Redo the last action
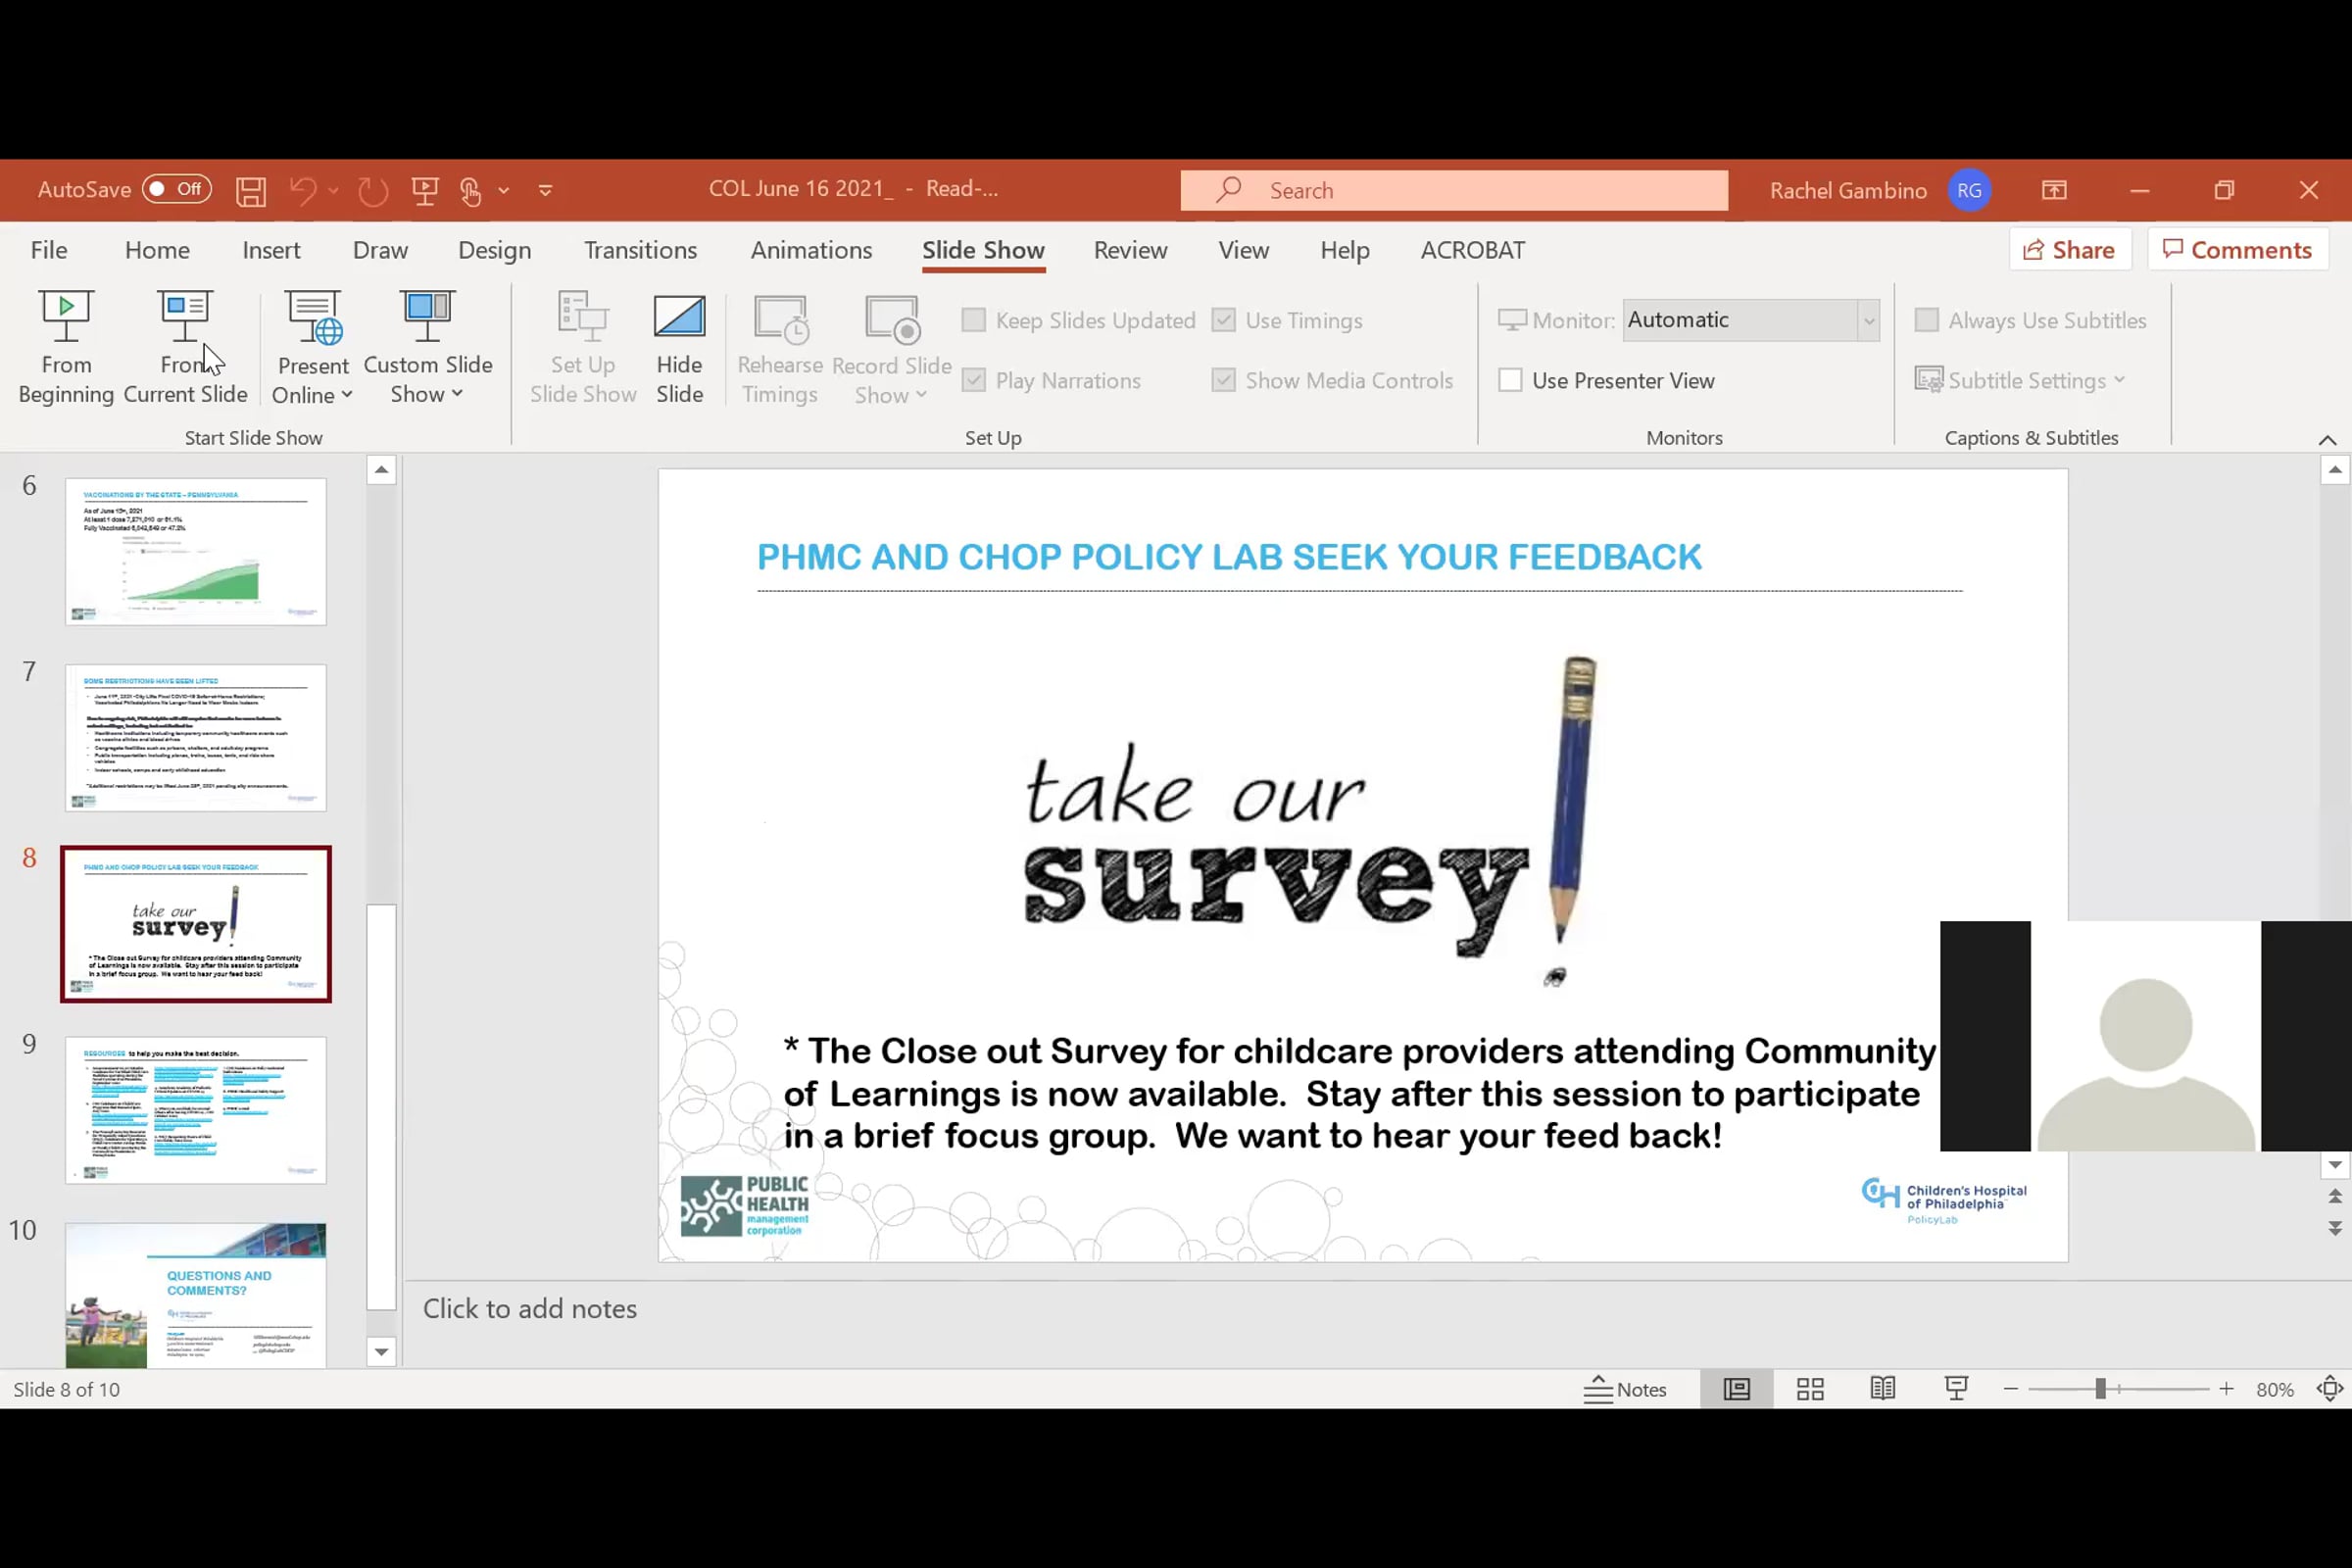 coord(373,190)
